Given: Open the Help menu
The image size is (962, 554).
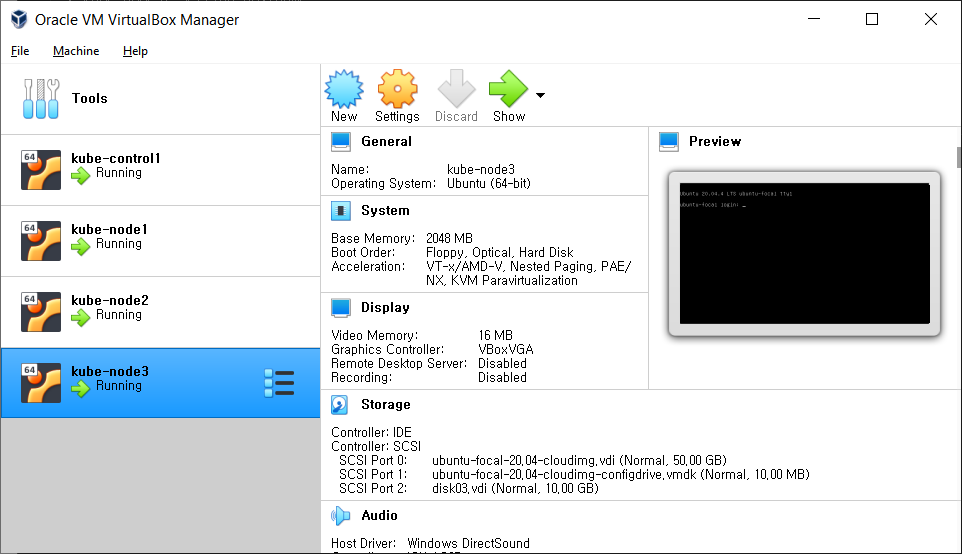Looking at the screenshot, I should pos(135,51).
